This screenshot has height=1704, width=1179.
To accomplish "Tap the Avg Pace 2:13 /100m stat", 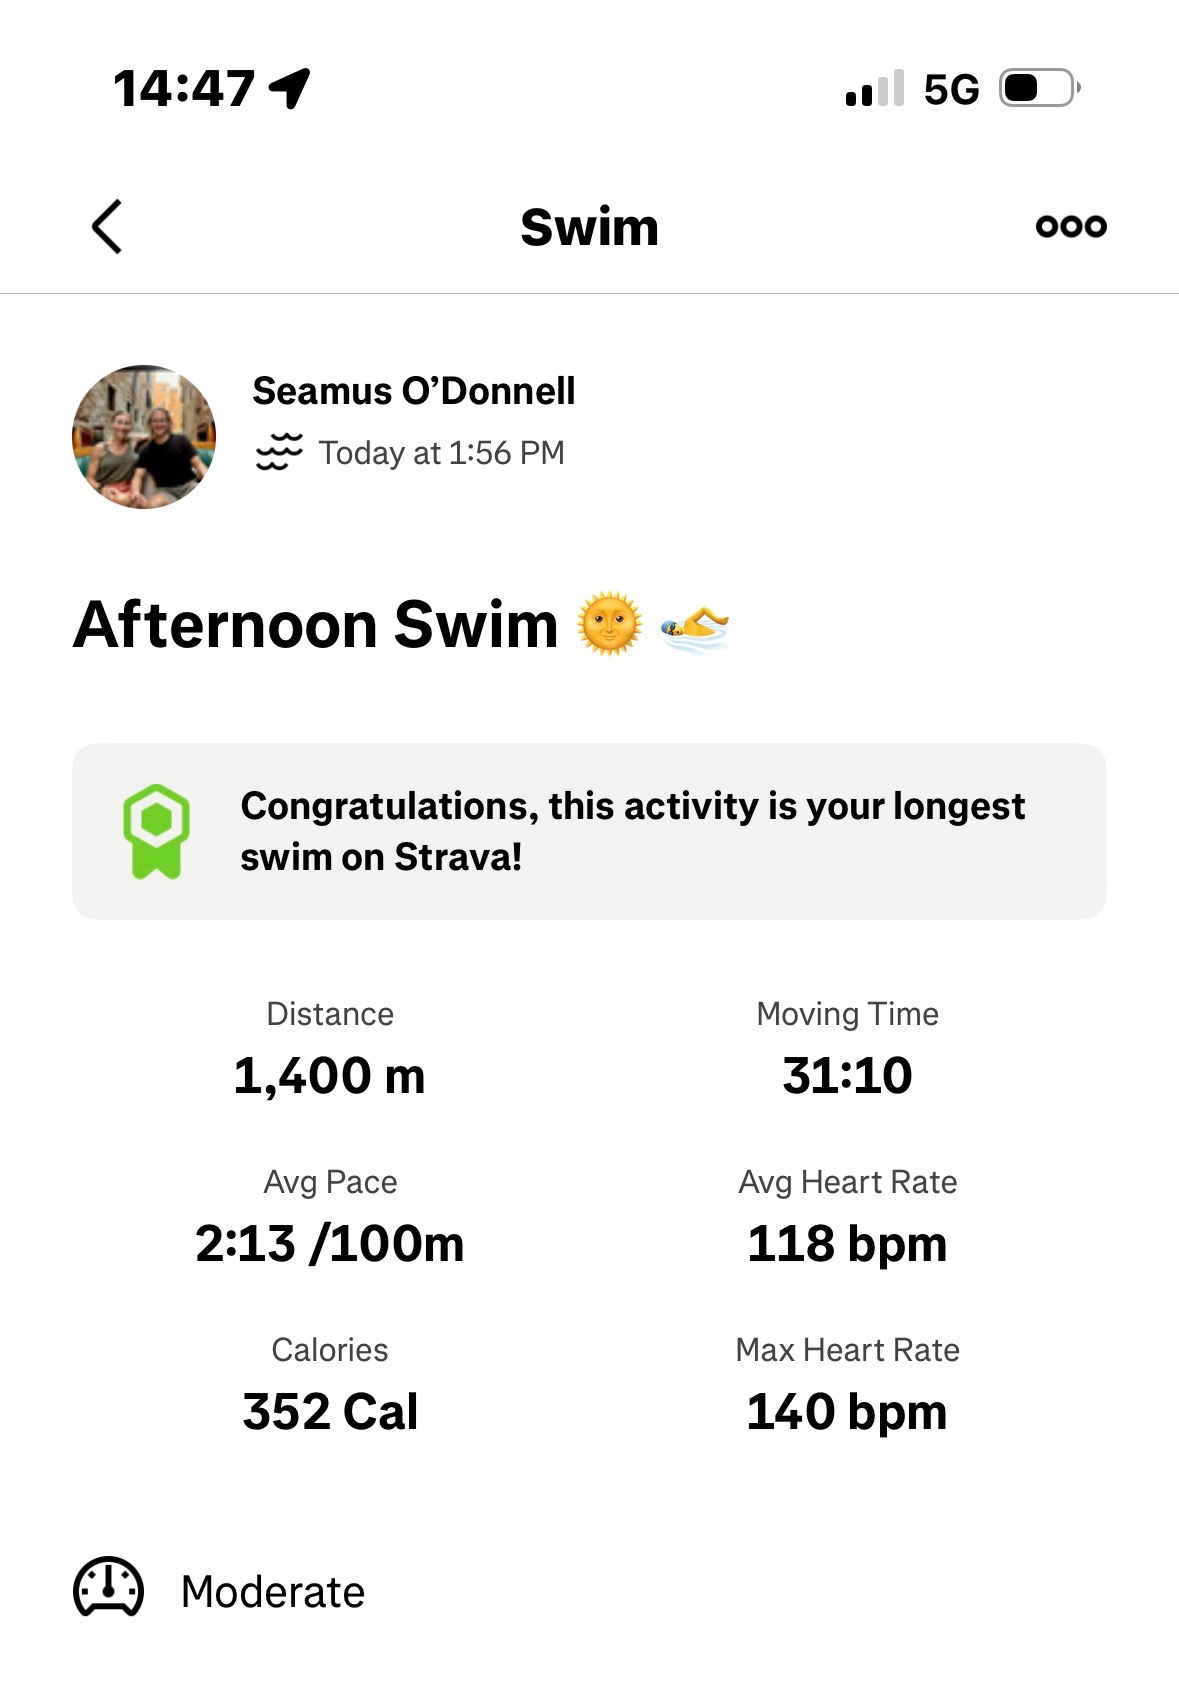I will (330, 1244).
